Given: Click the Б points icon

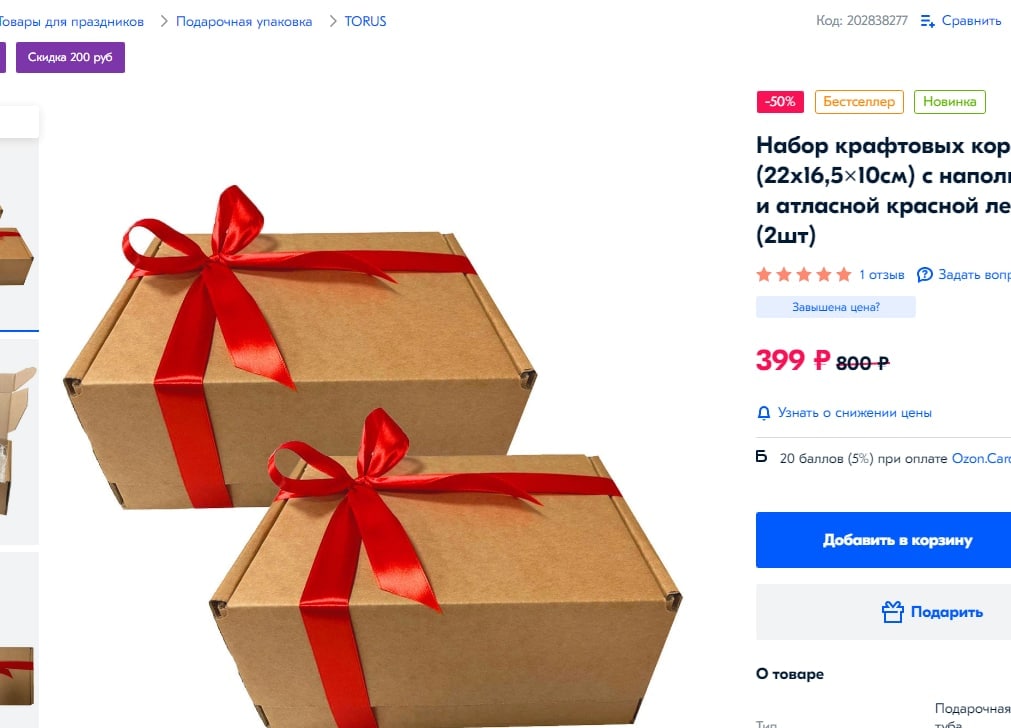Looking at the screenshot, I should click(761, 457).
